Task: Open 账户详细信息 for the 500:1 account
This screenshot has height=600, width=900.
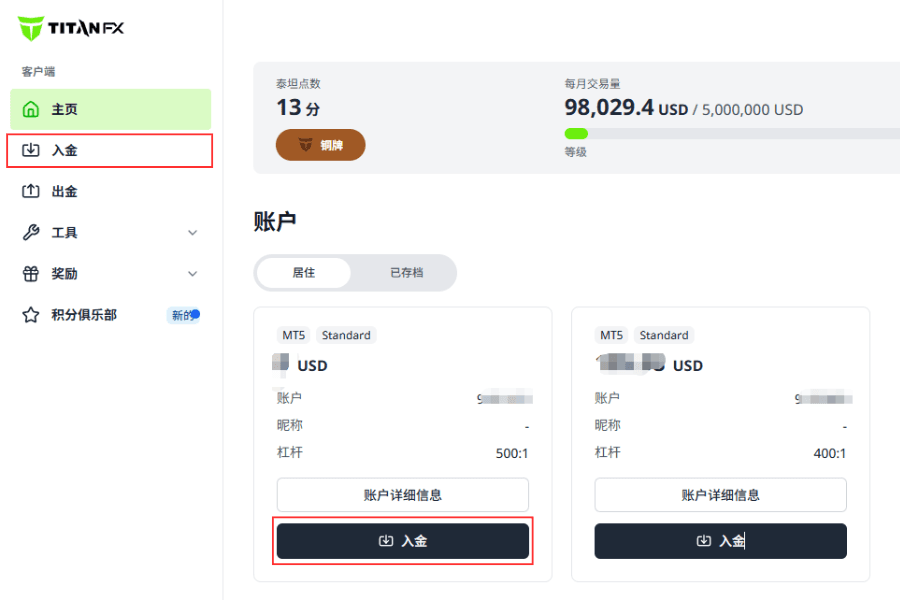Action: click(x=402, y=494)
